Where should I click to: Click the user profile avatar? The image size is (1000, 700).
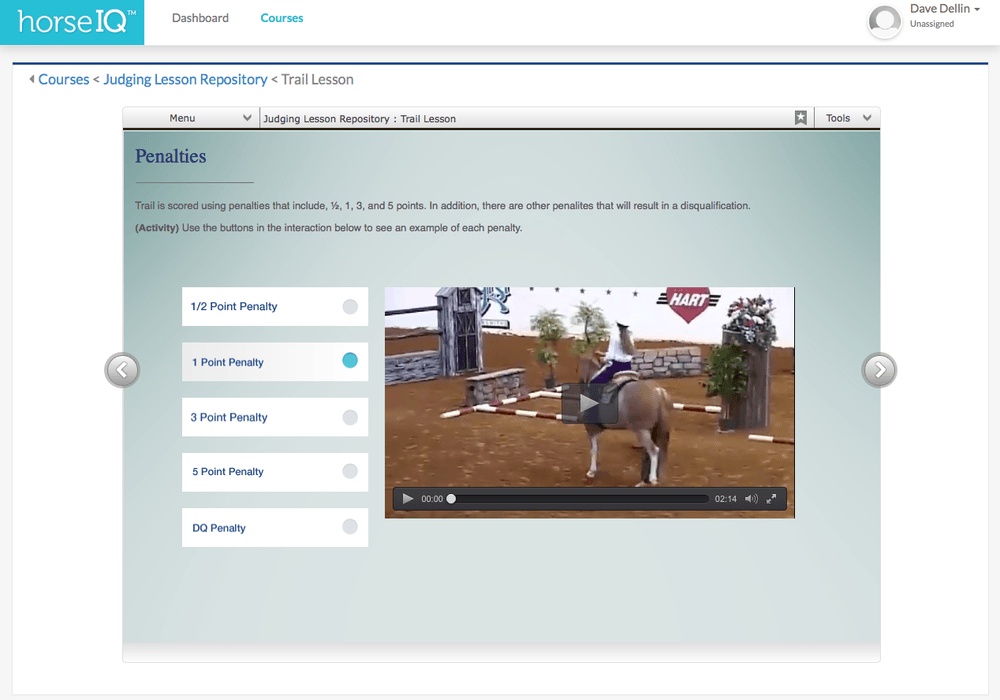point(885,21)
